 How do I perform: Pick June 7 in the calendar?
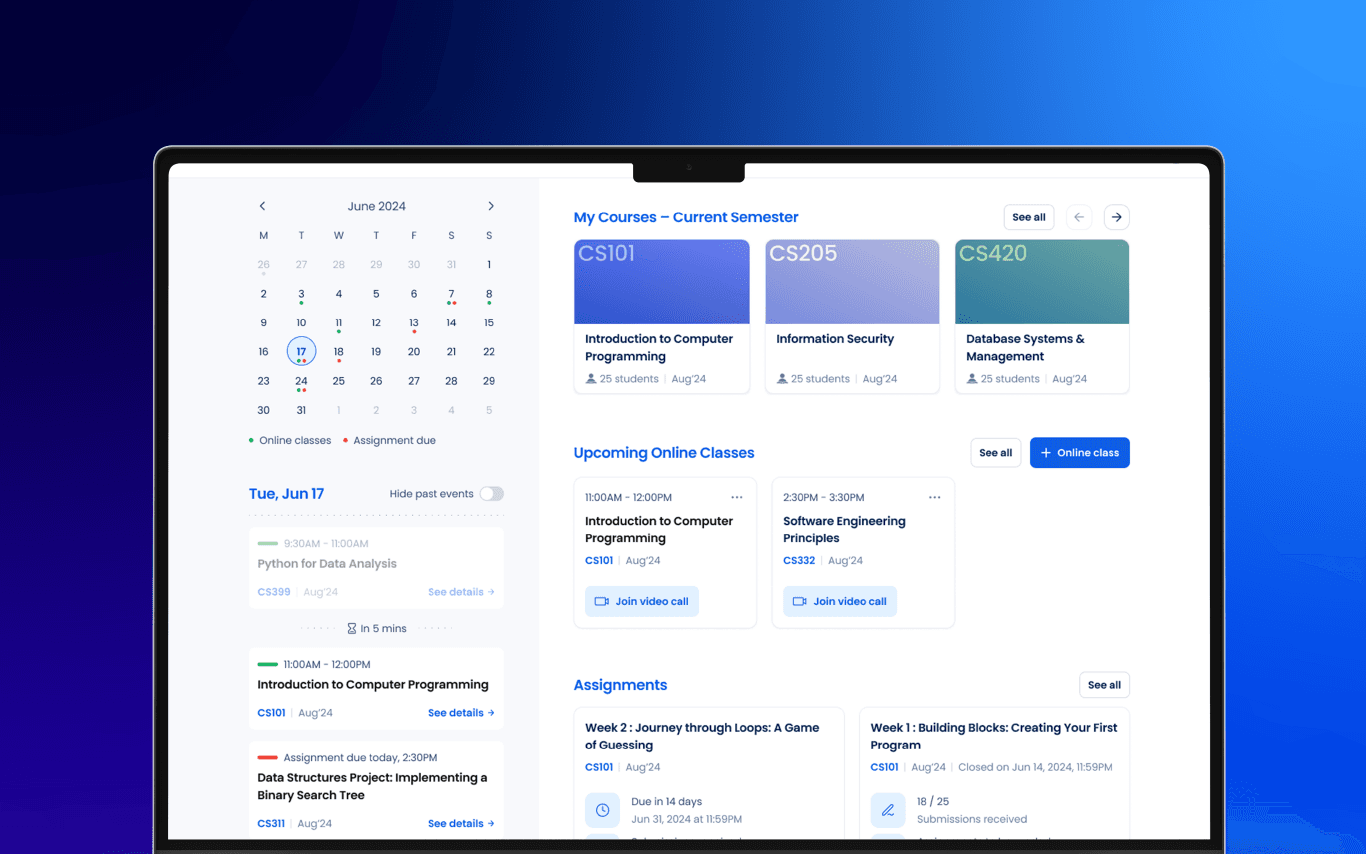click(451, 294)
